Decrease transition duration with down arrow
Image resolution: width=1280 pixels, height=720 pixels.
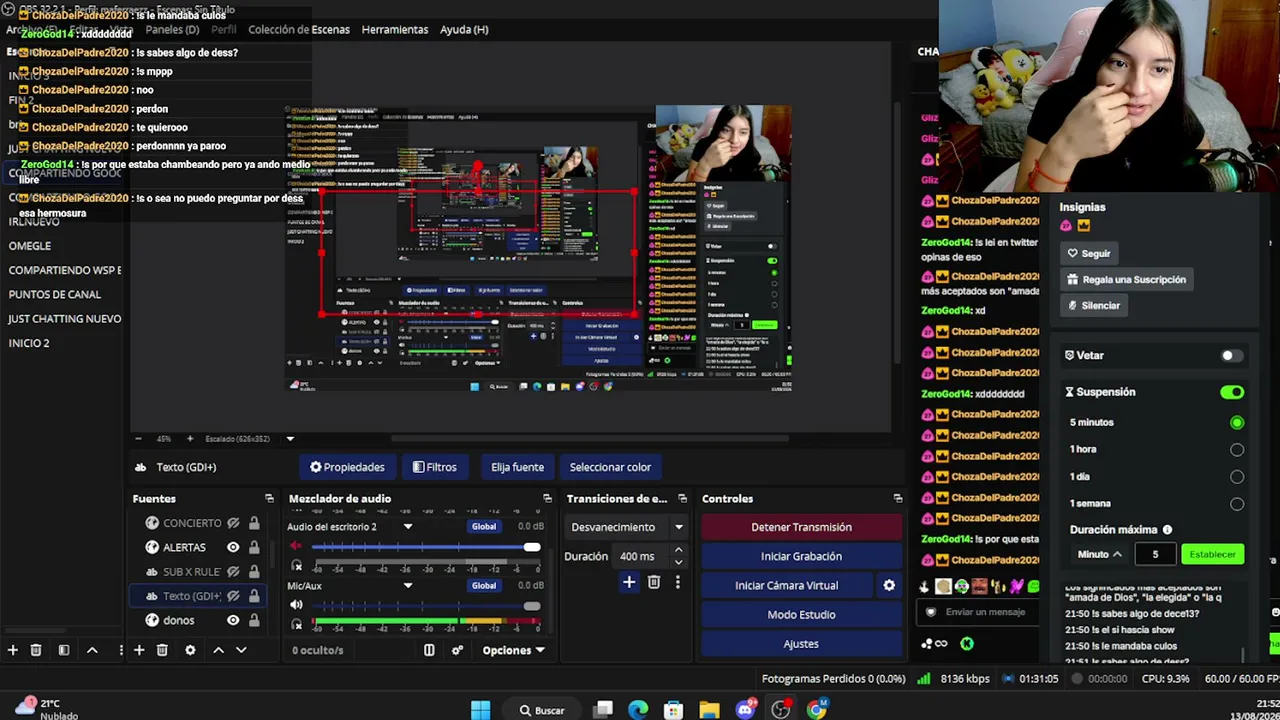(x=678, y=562)
